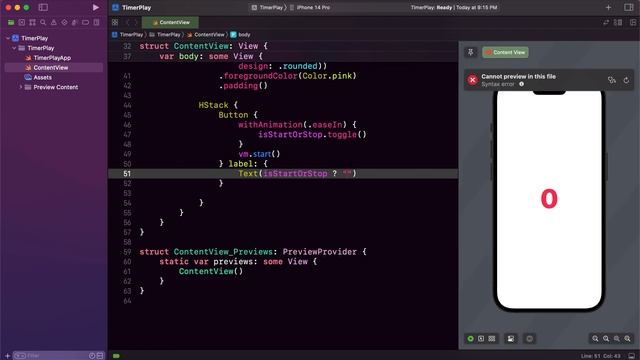Select Selectable preview mode
This screenshot has width=640, height=360.
(x=481, y=338)
